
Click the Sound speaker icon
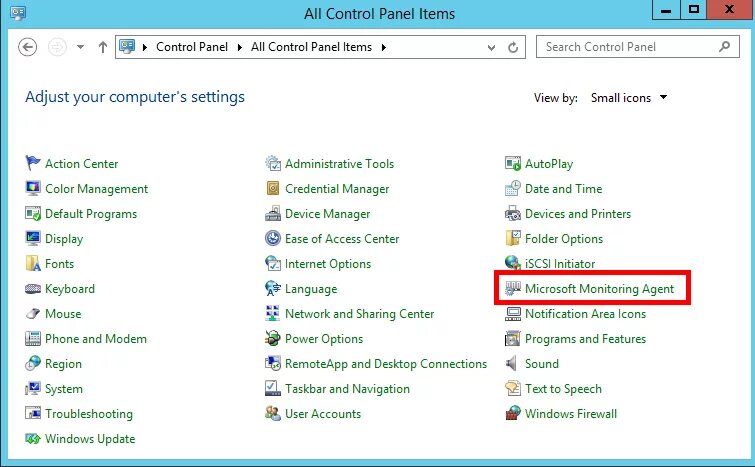click(x=511, y=363)
